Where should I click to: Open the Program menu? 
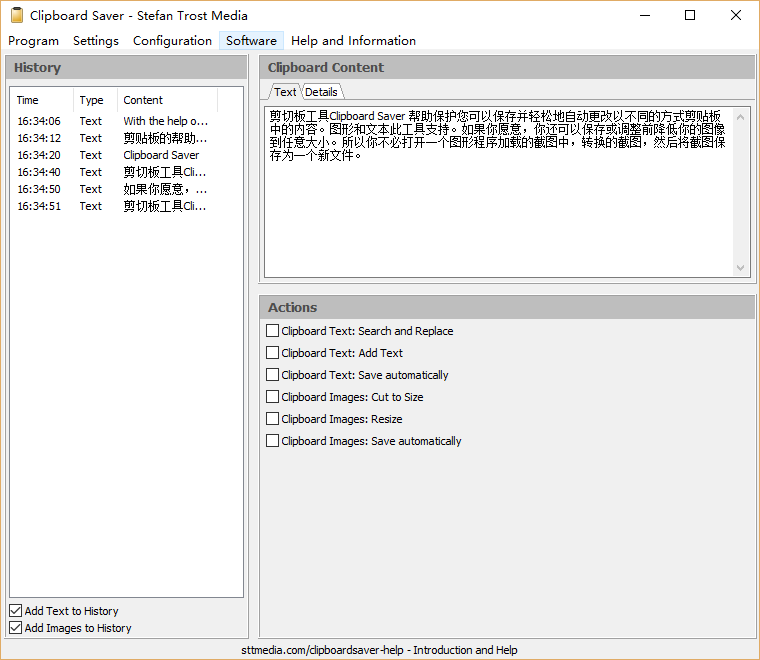tap(34, 41)
